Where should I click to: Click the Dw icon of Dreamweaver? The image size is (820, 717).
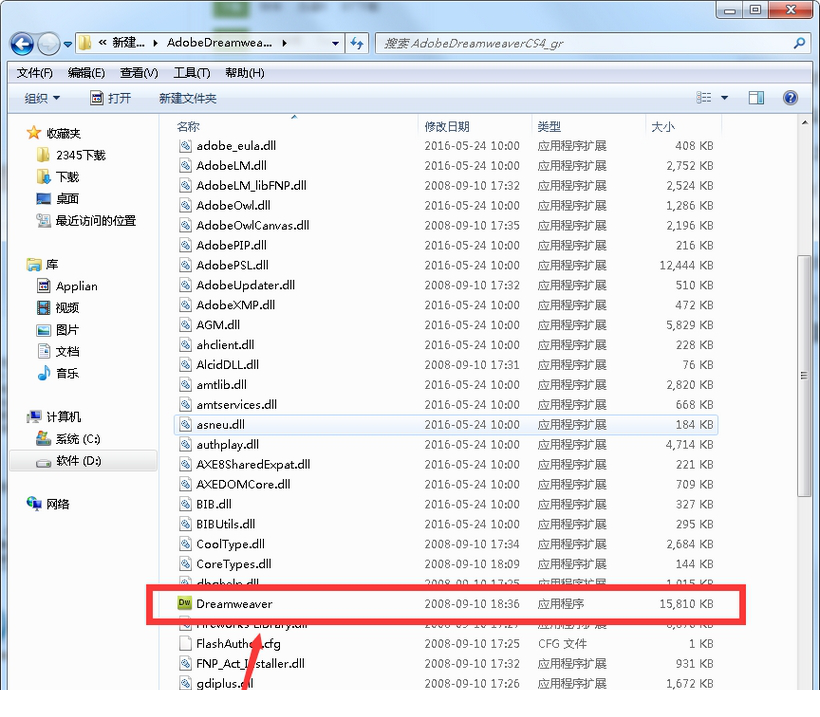pos(184,603)
